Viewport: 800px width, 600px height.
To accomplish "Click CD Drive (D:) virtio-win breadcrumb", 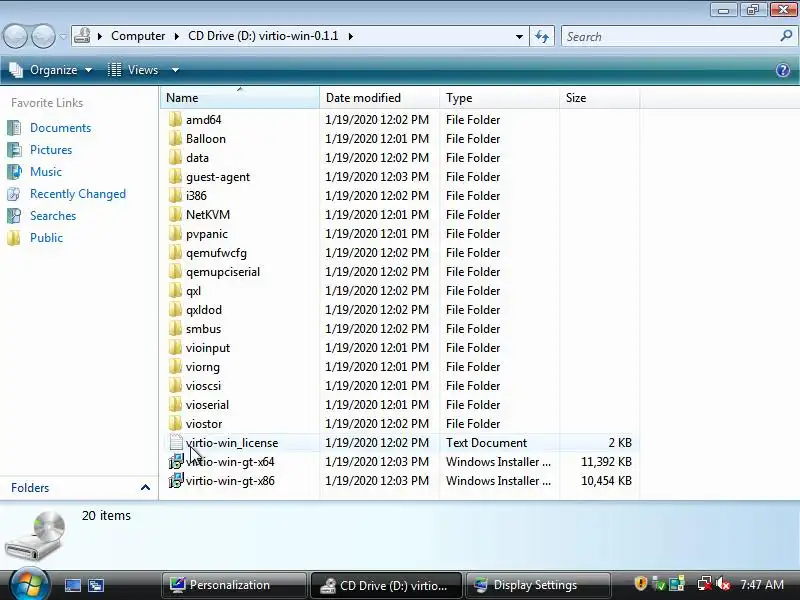I will [x=263, y=36].
